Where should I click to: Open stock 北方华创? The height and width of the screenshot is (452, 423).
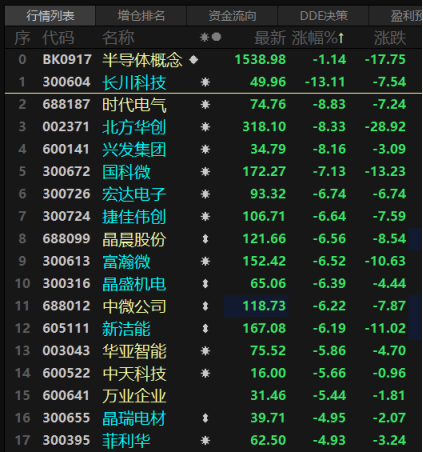[x=134, y=127]
